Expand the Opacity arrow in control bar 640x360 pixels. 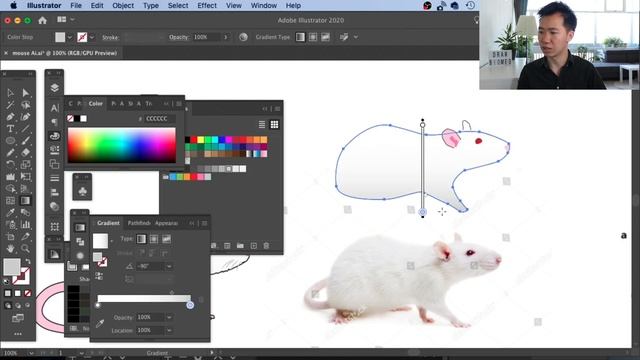pyautogui.click(x=226, y=37)
